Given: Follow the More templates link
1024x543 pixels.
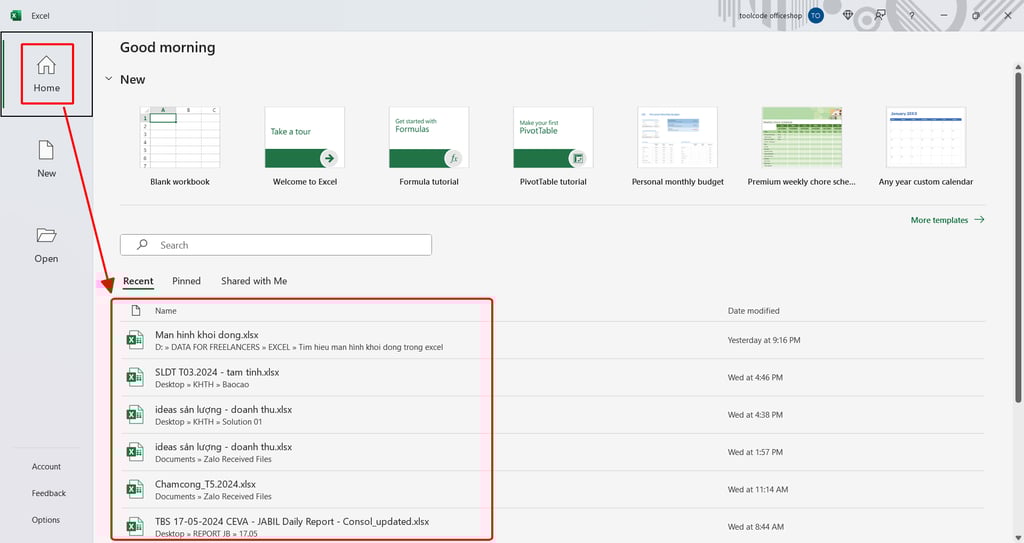Looking at the screenshot, I should (947, 220).
